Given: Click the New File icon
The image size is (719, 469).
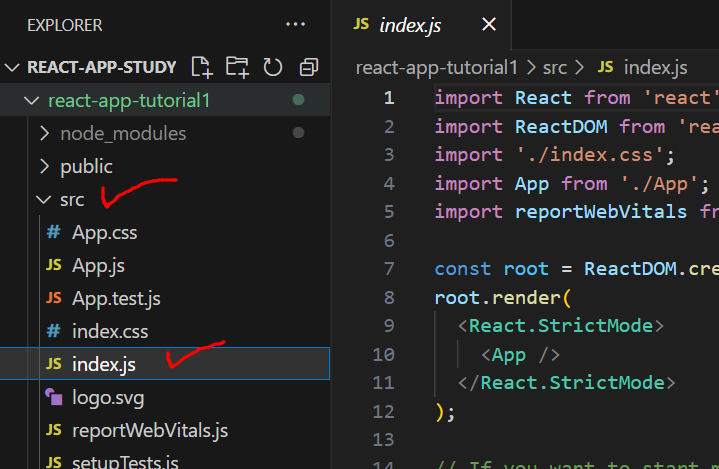Looking at the screenshot, I should pyautogui.click(x=202, y=67).
